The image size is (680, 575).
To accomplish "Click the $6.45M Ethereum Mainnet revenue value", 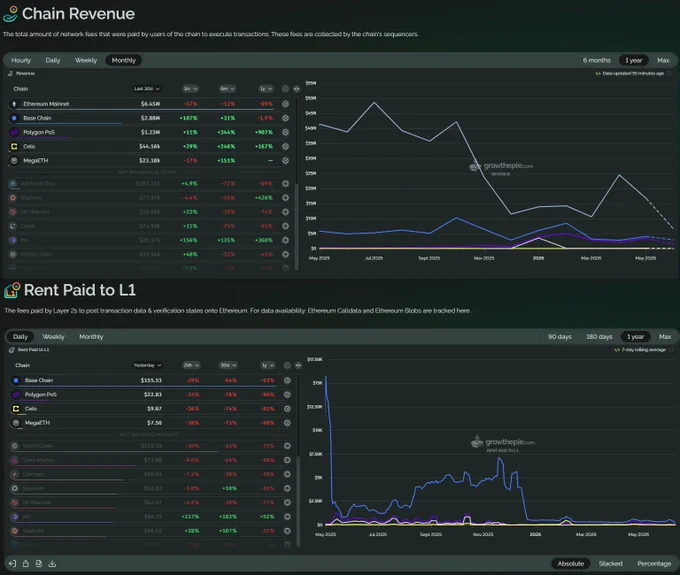I will [x=150, y=104].
